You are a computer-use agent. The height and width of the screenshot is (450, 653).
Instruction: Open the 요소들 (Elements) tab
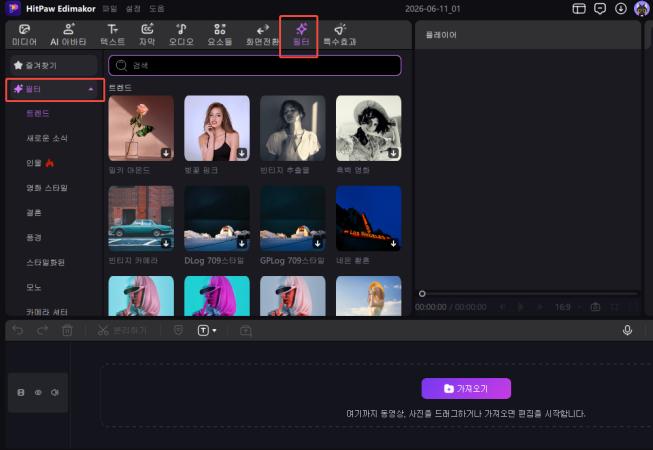pos(220,35)
